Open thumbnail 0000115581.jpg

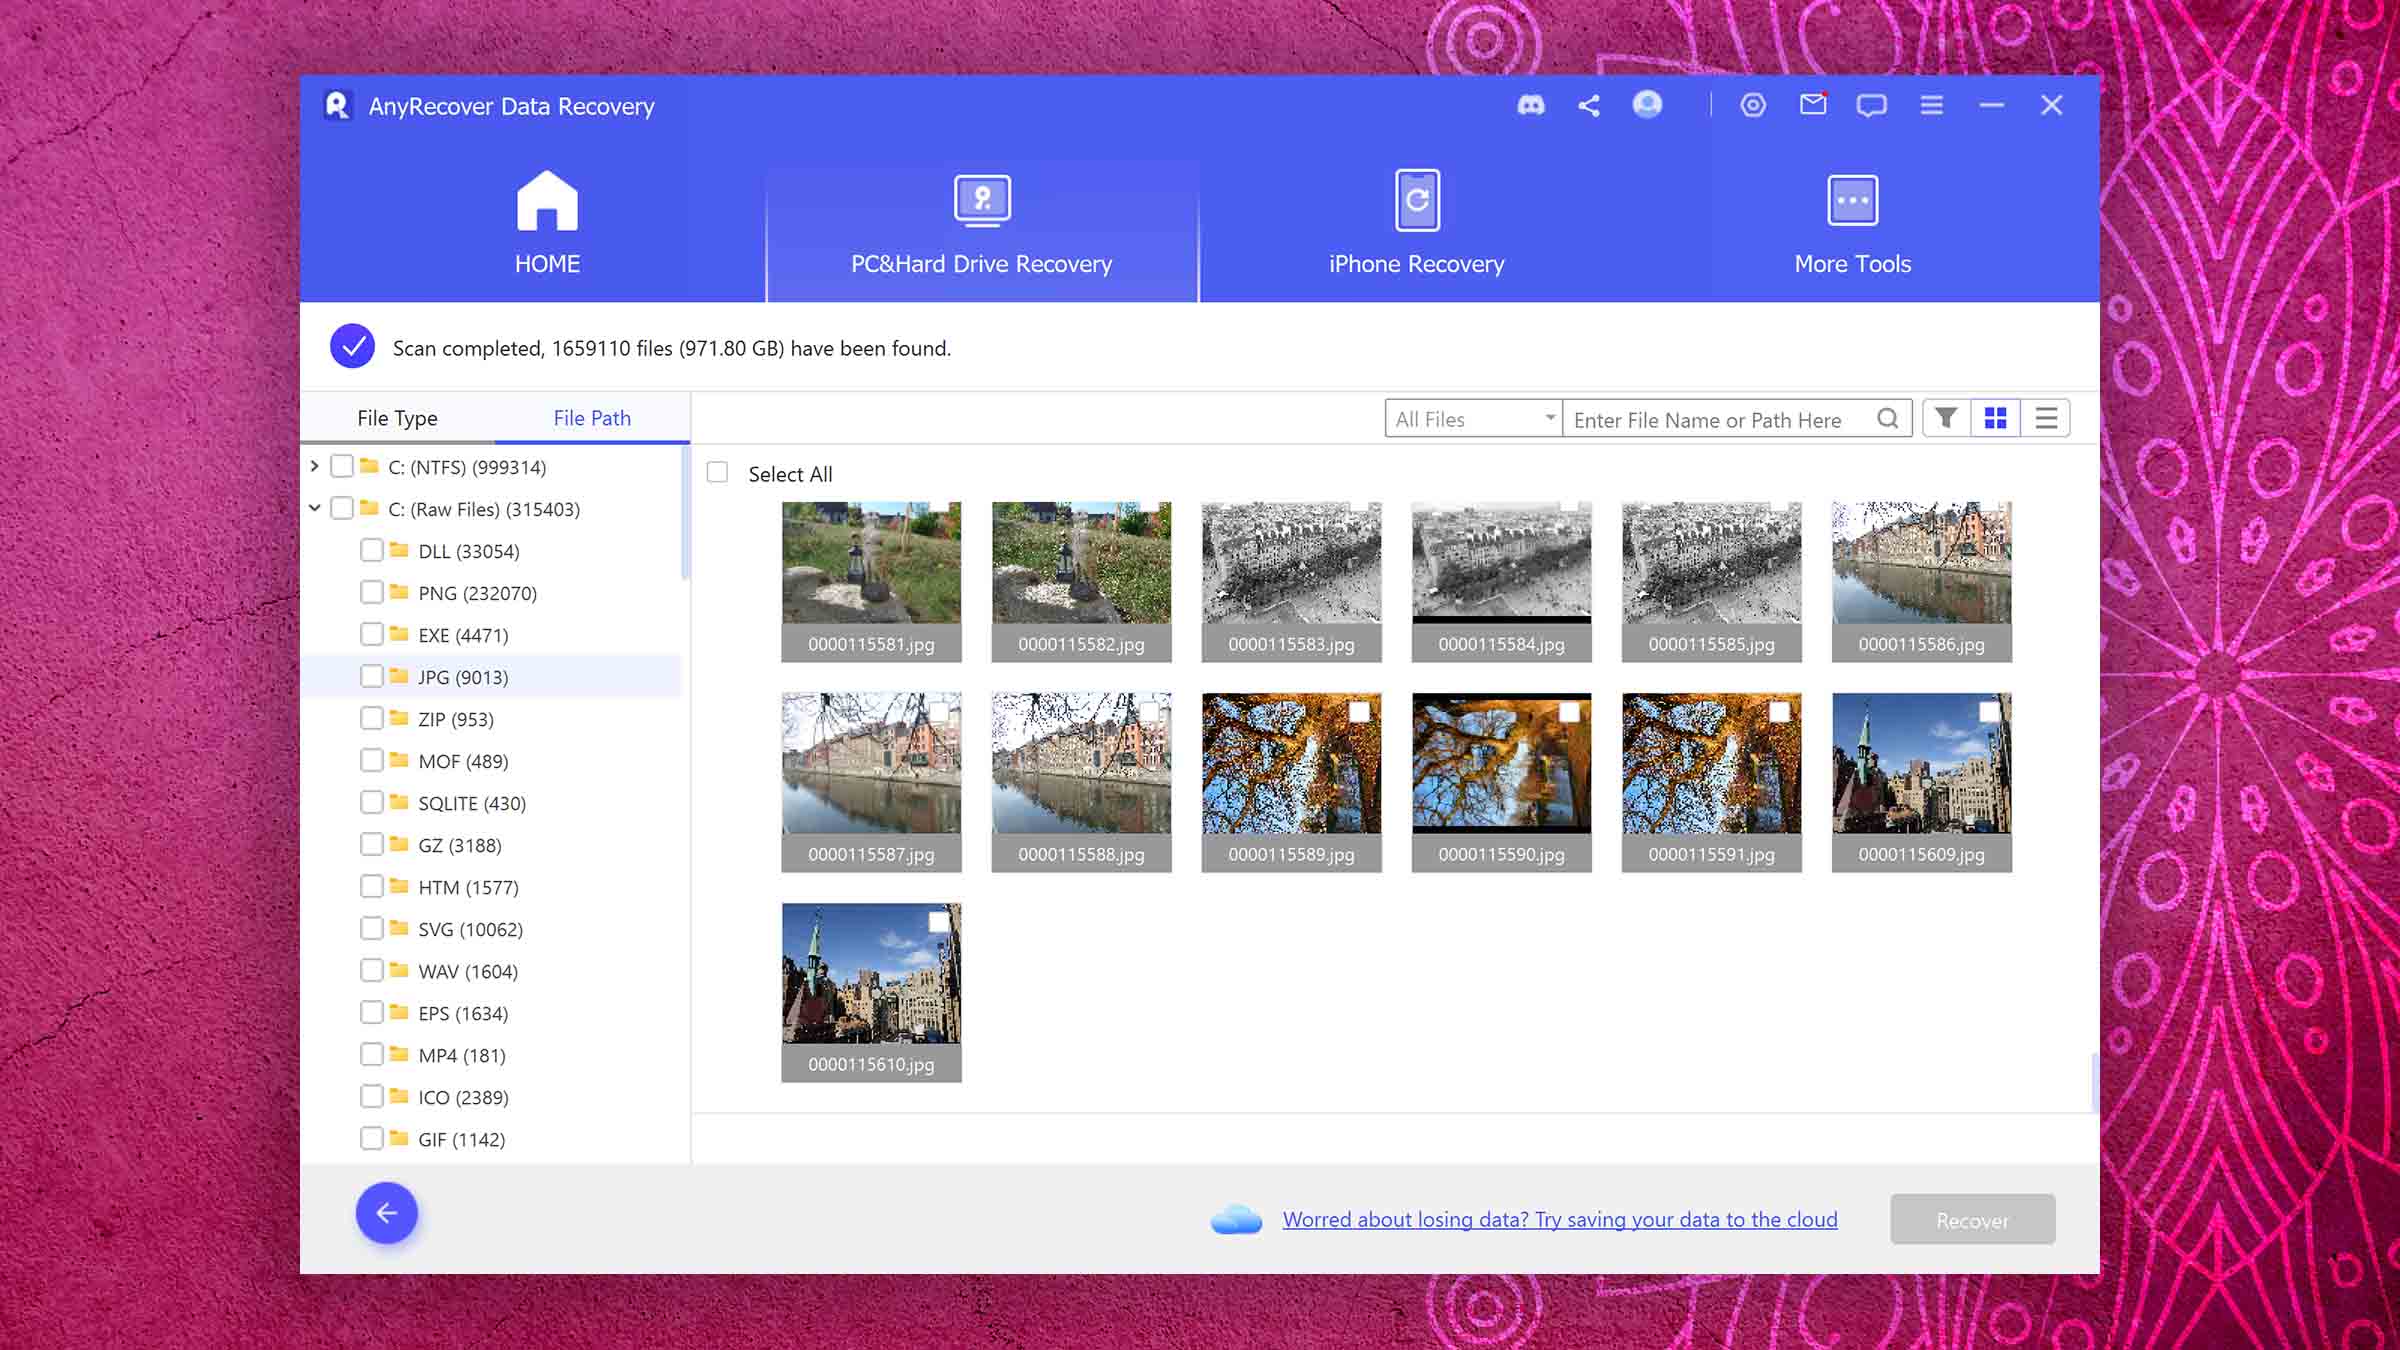(x=871, y=581)
